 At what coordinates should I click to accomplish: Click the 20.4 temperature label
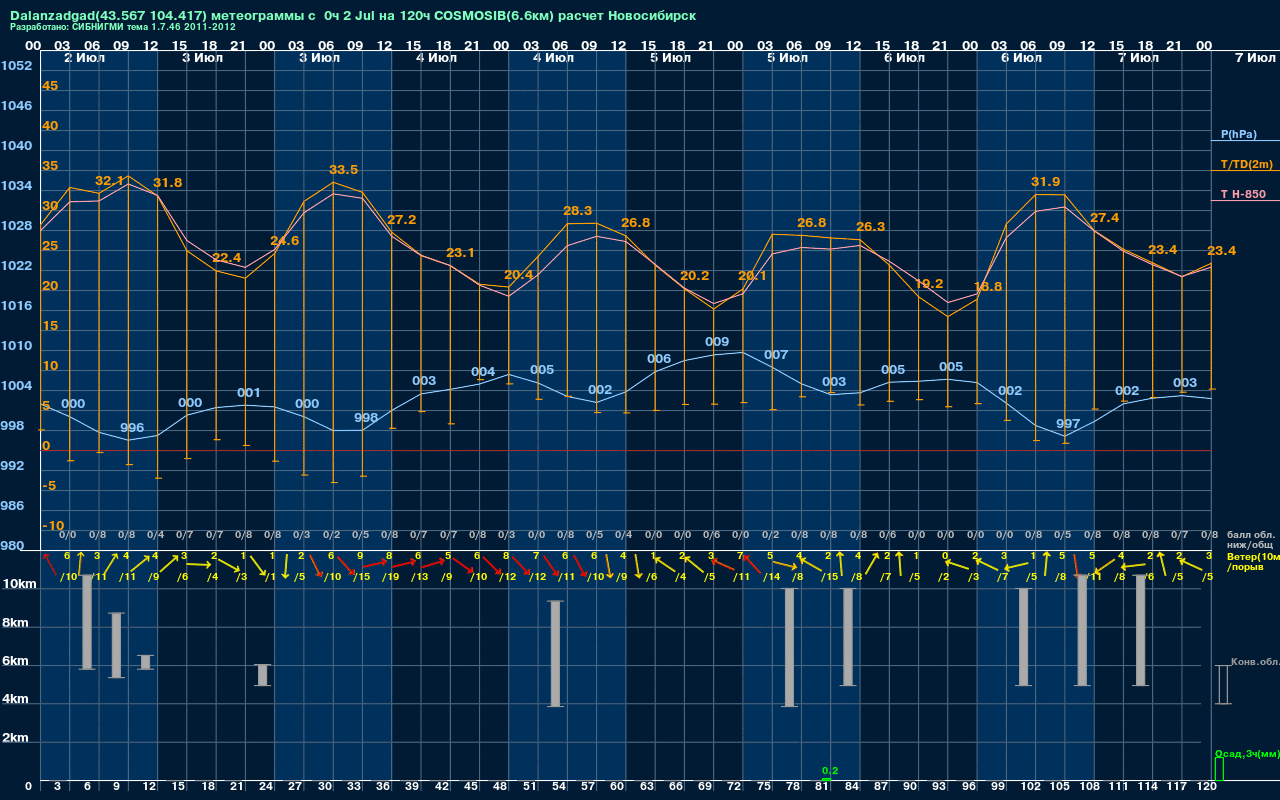[519, 275]
